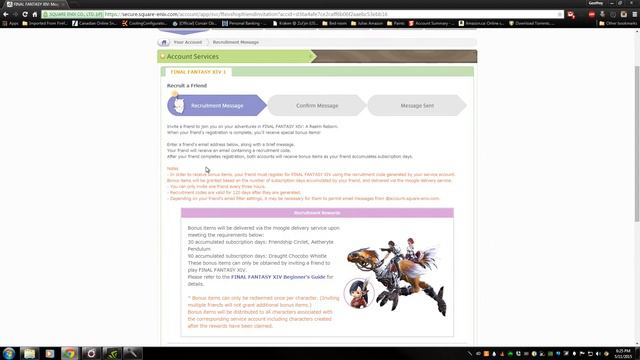Click the red extension icon with badge
Image resolution: width=640 pixels, height=360 pixels.
point(571,15)
